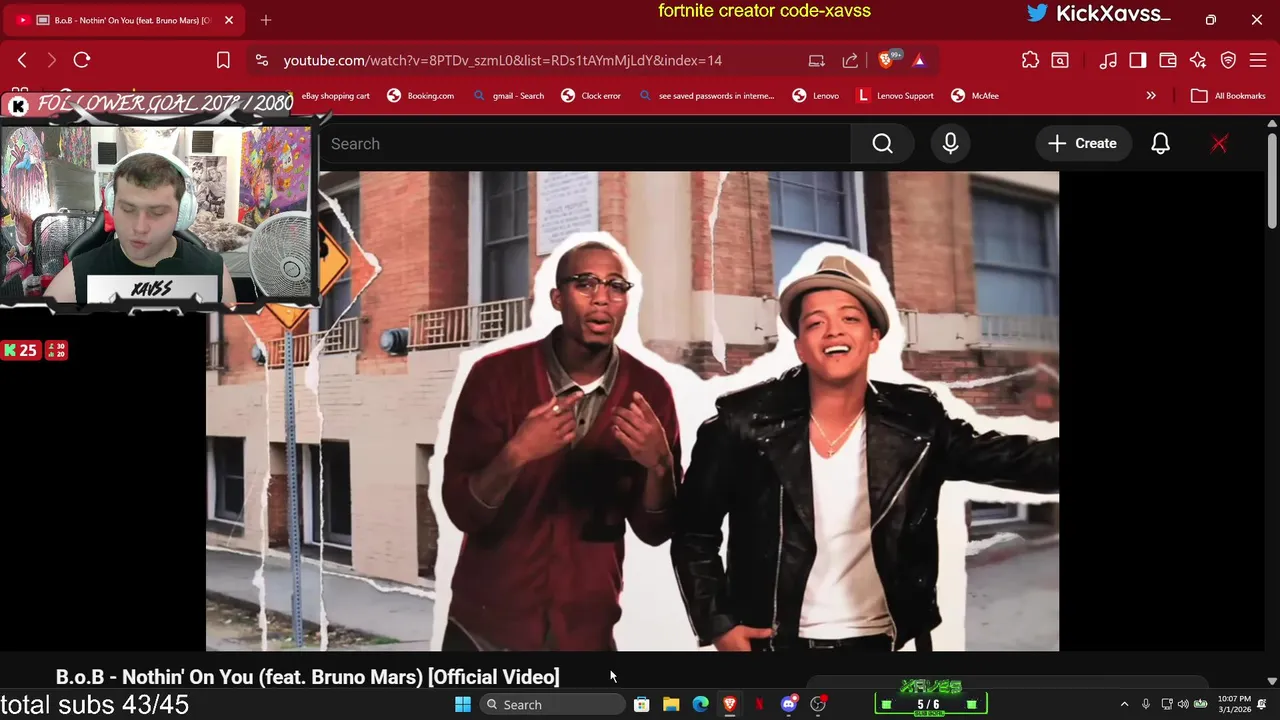Open Microsoft Store from the taskbar
This screenshot has height=720, width=1280.
642,705
